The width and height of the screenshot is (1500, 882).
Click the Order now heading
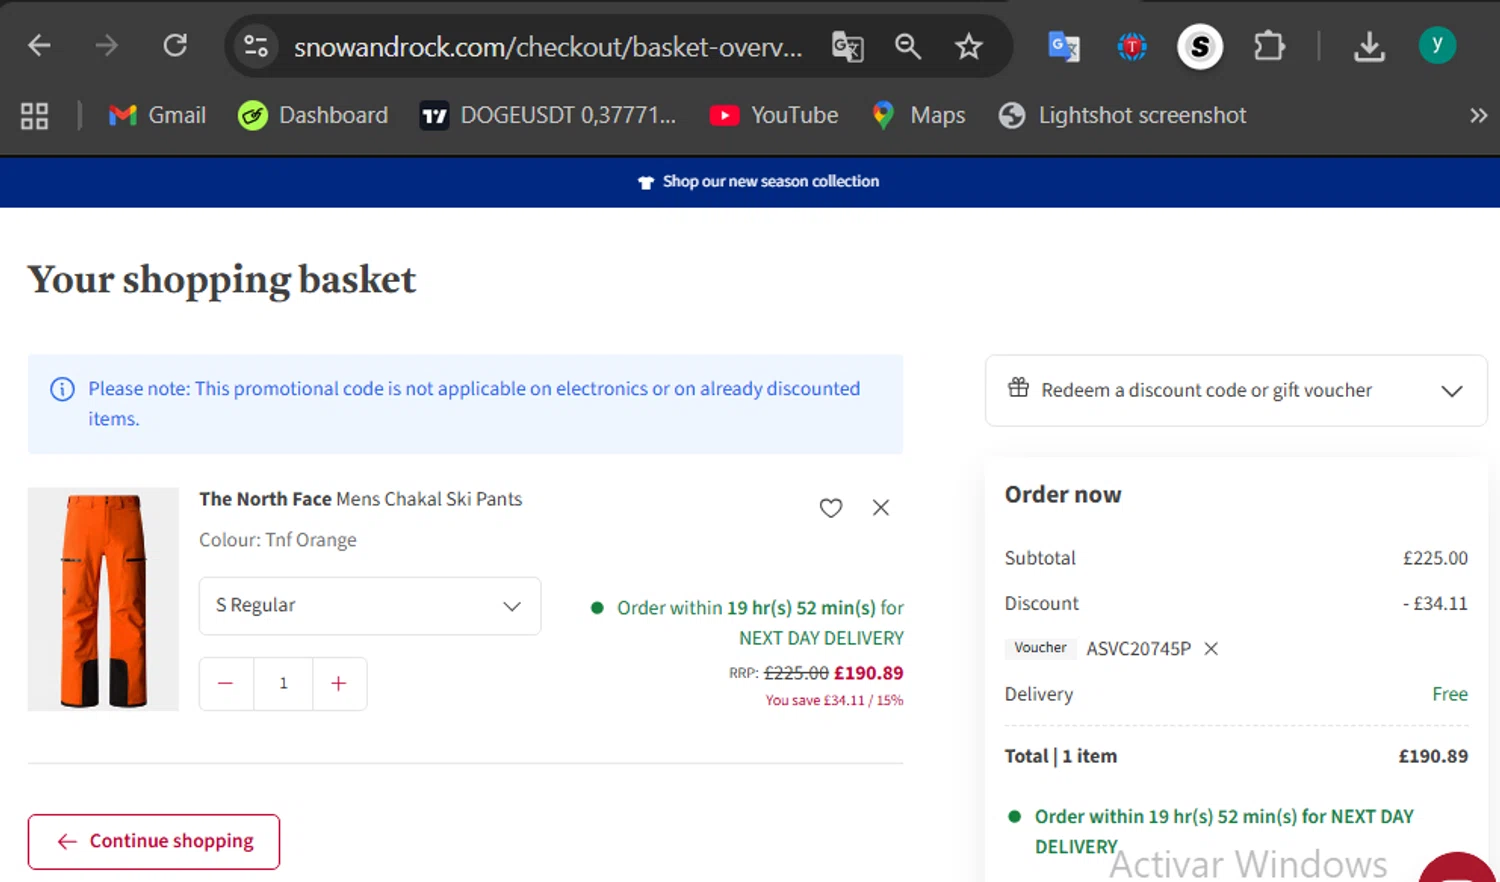click(1063, 495)
